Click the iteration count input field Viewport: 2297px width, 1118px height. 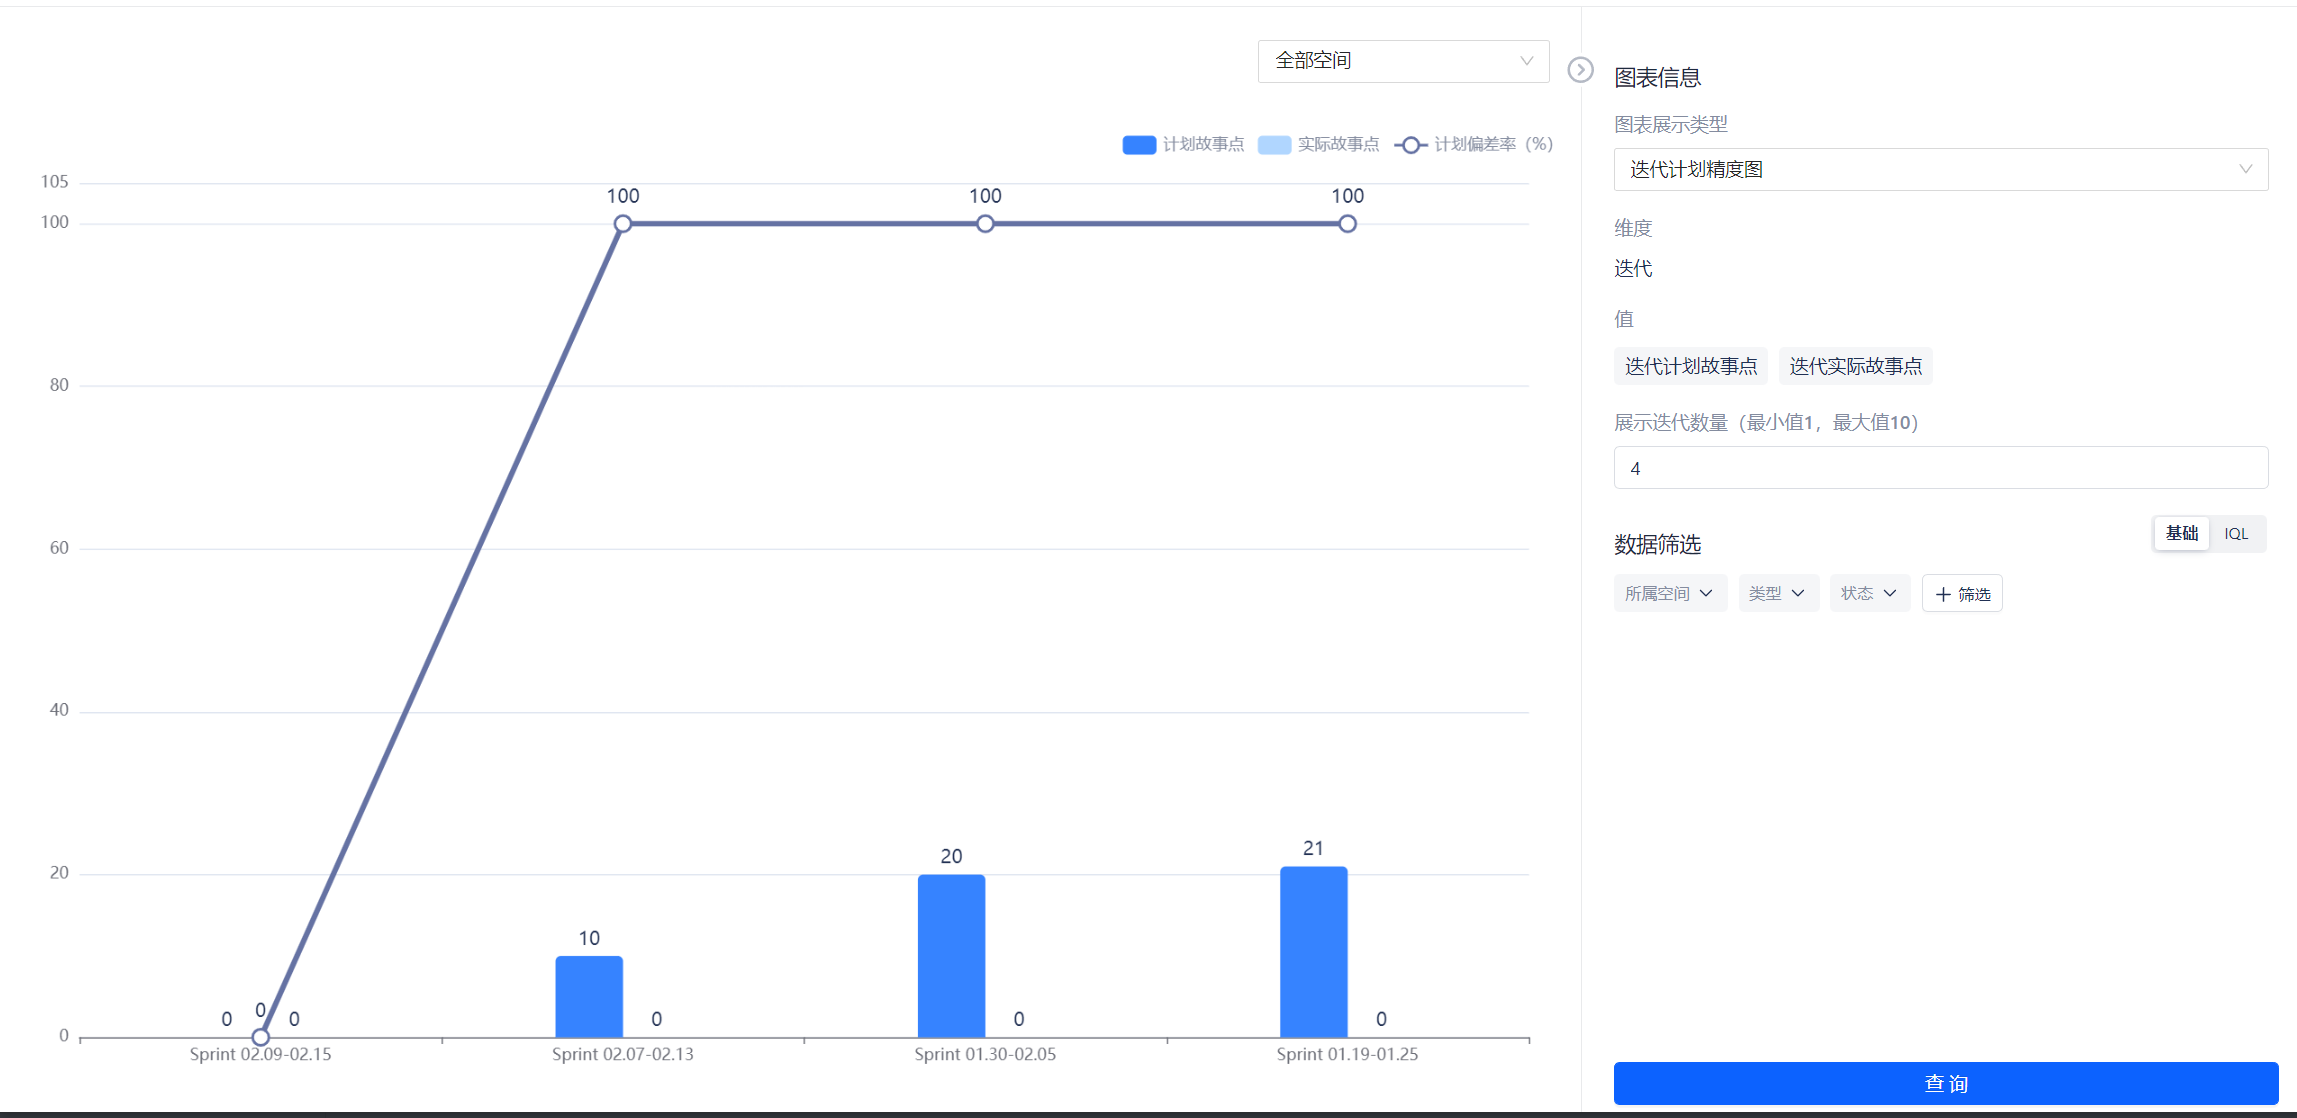tap(1940, 468)
